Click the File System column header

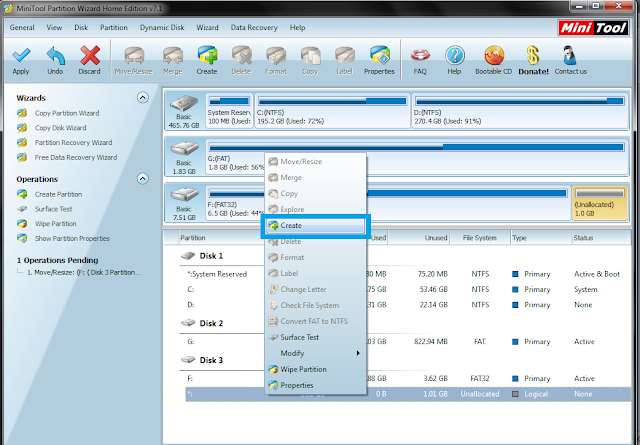(480, 238)
